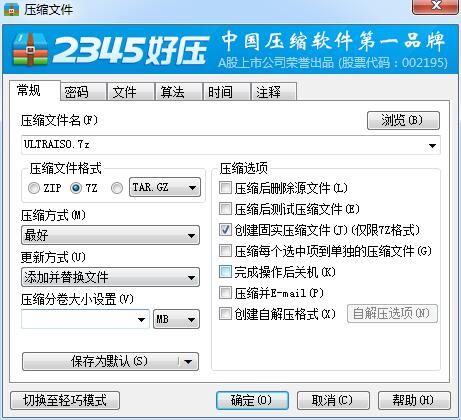Check 创建自解压格式(X) checkbox
The height and width of the screenshot is (420, 461).
coord(225,314)
